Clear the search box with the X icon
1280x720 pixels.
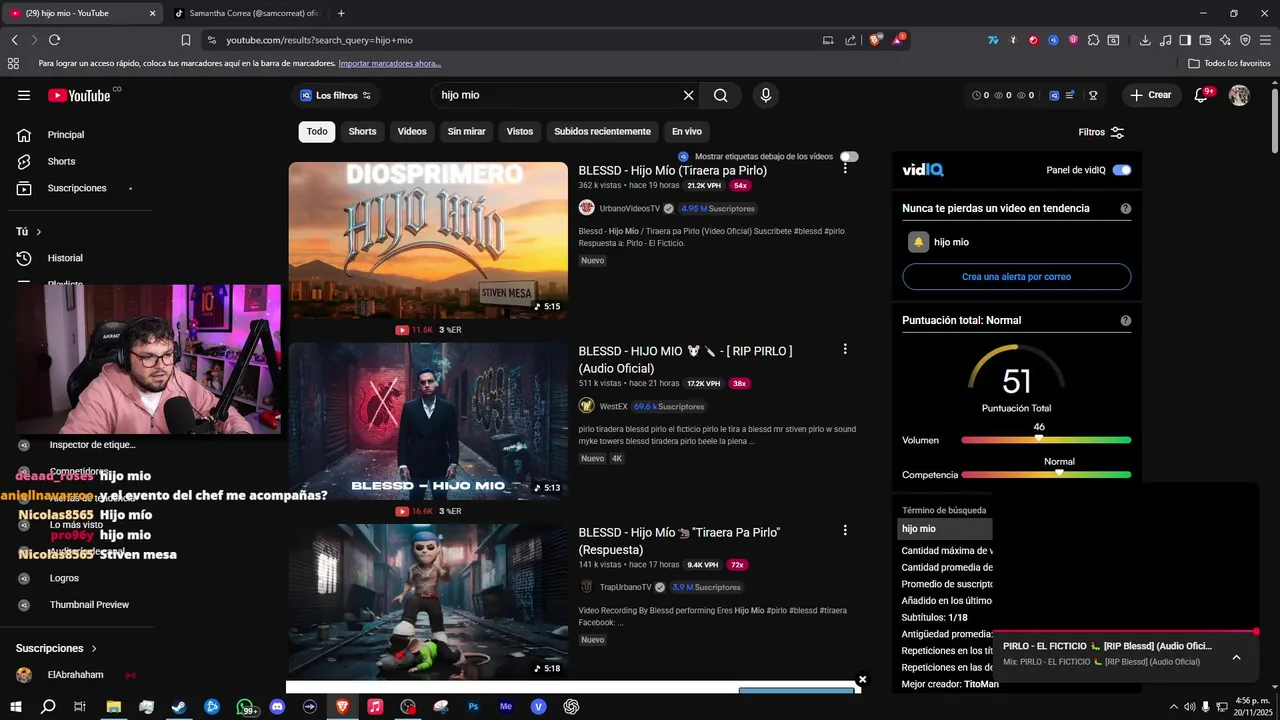coord(688,95)
